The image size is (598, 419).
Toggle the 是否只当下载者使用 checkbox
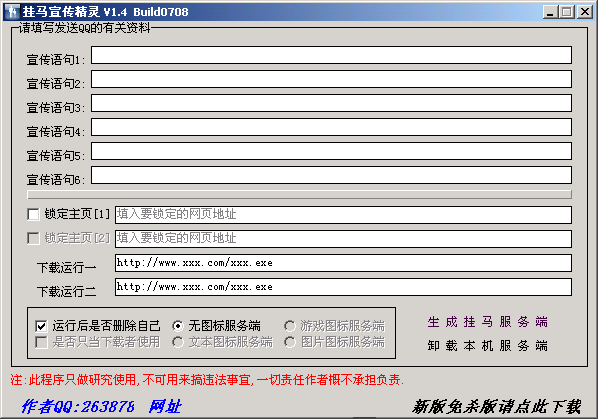(41, 342)
